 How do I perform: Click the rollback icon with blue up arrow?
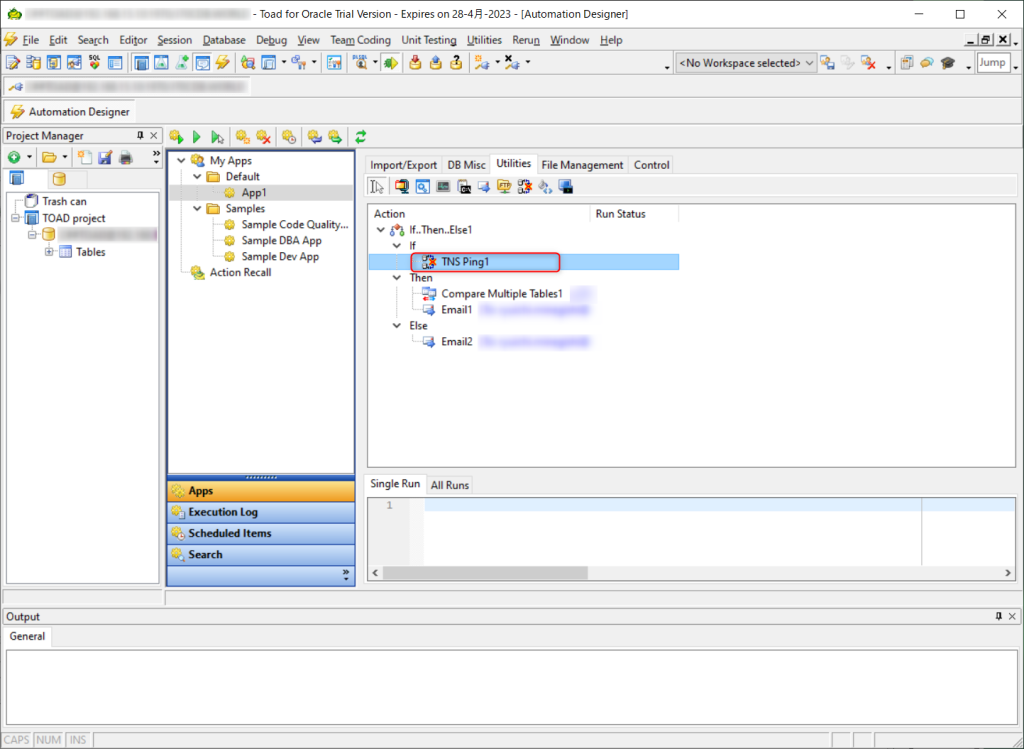436,63
